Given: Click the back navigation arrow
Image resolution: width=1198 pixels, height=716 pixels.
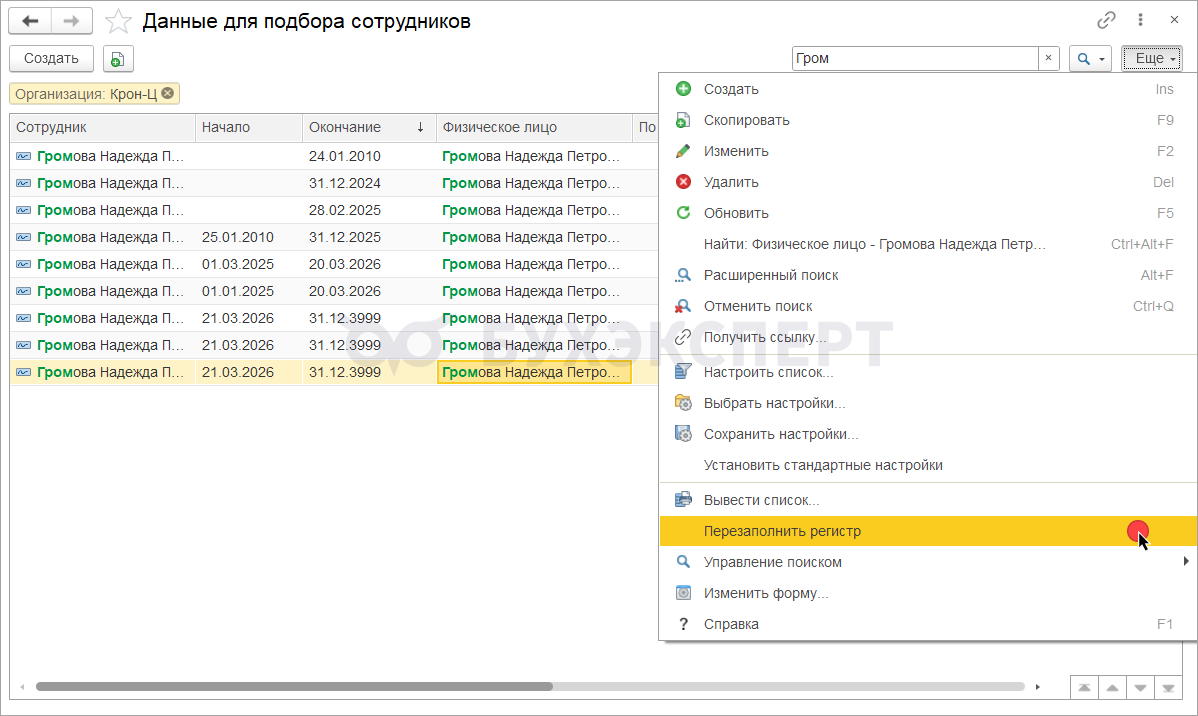Looking at the screenshot, I should [30, 21].
